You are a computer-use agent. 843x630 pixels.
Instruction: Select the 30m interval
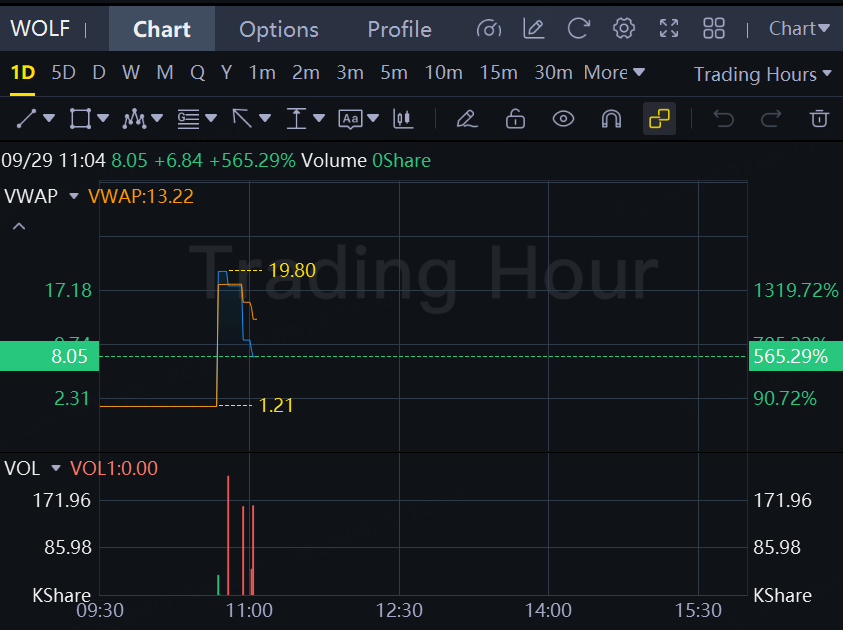click(x=553, y=72)
